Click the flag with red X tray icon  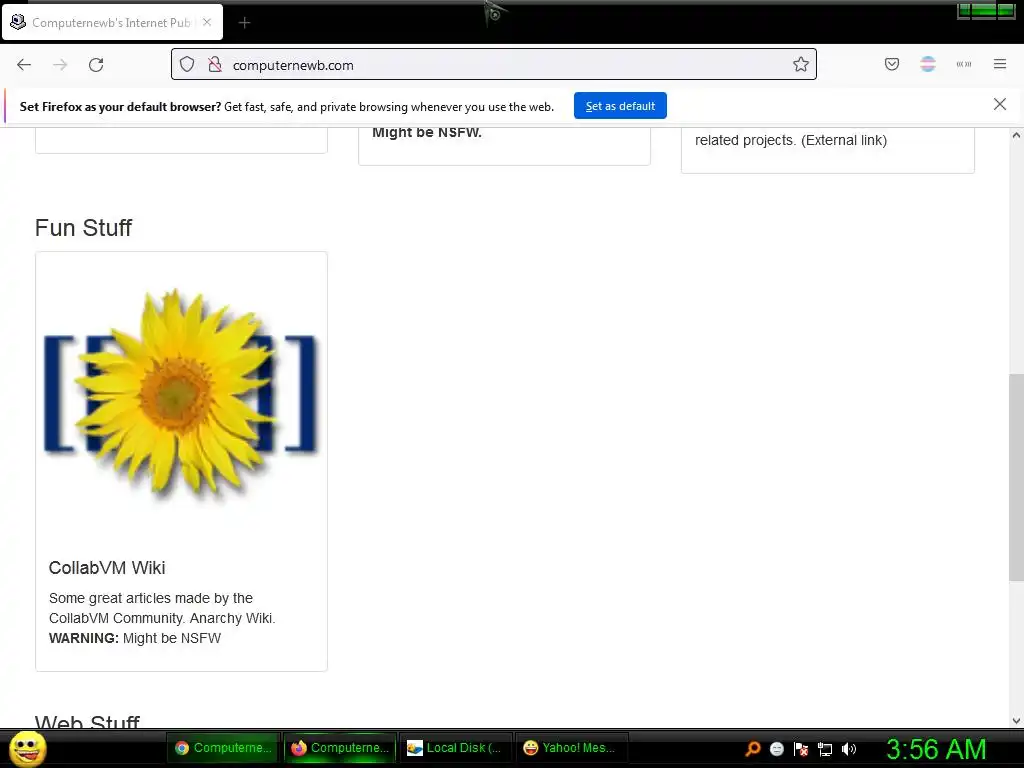click(801, 749)
